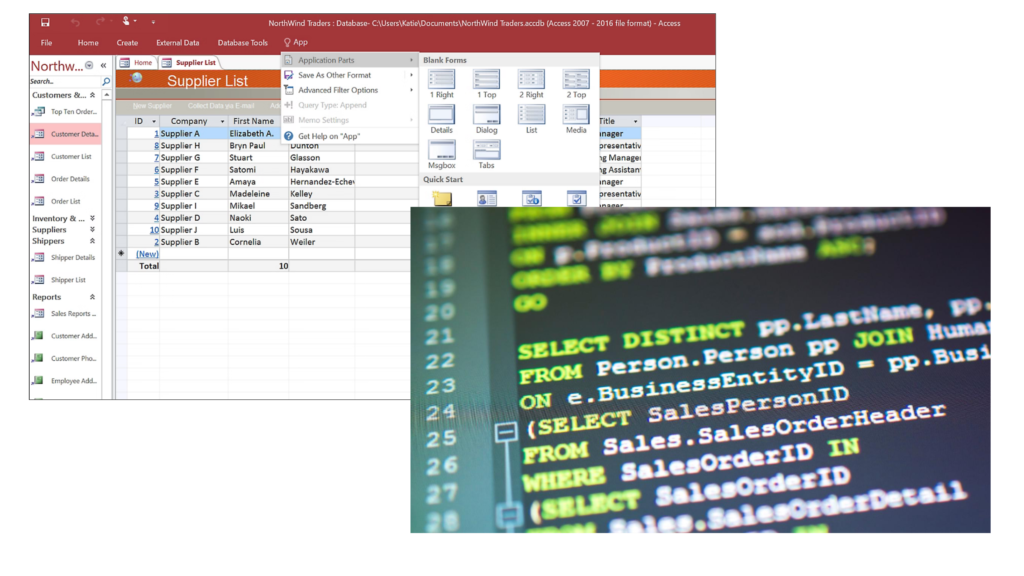Collapse the Reports group

point(92,297)
